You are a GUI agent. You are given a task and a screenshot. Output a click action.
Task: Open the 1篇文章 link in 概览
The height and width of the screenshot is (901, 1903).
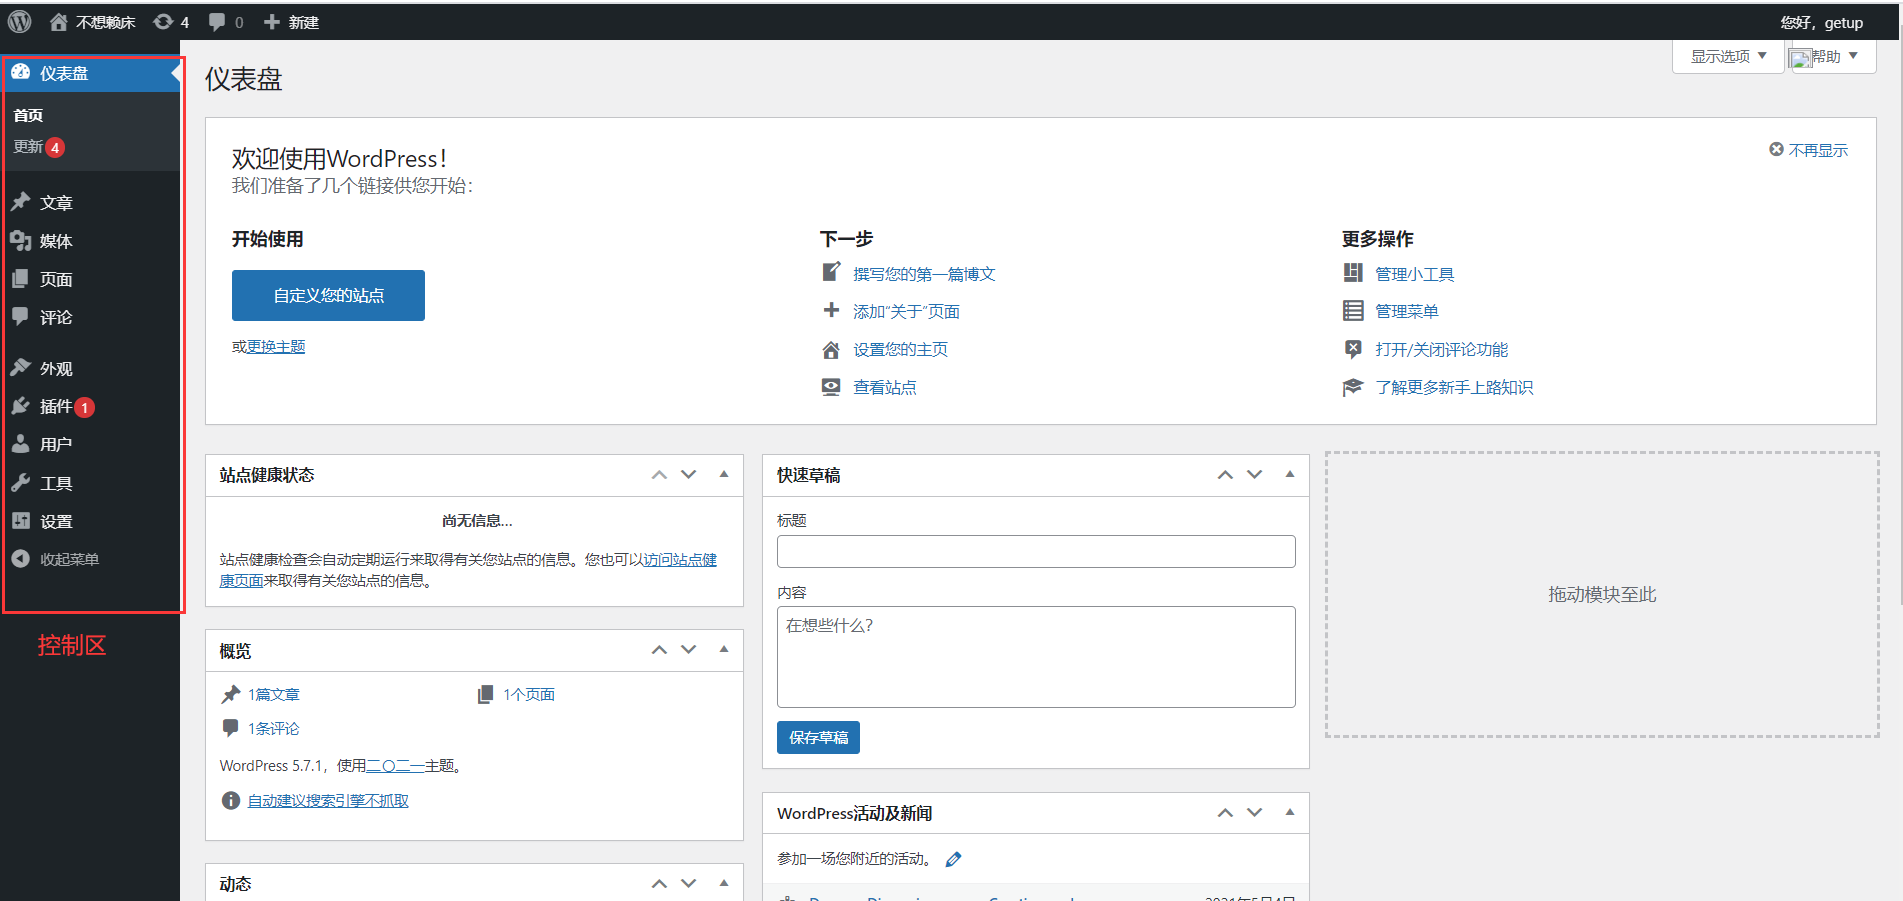coord(274,694)
